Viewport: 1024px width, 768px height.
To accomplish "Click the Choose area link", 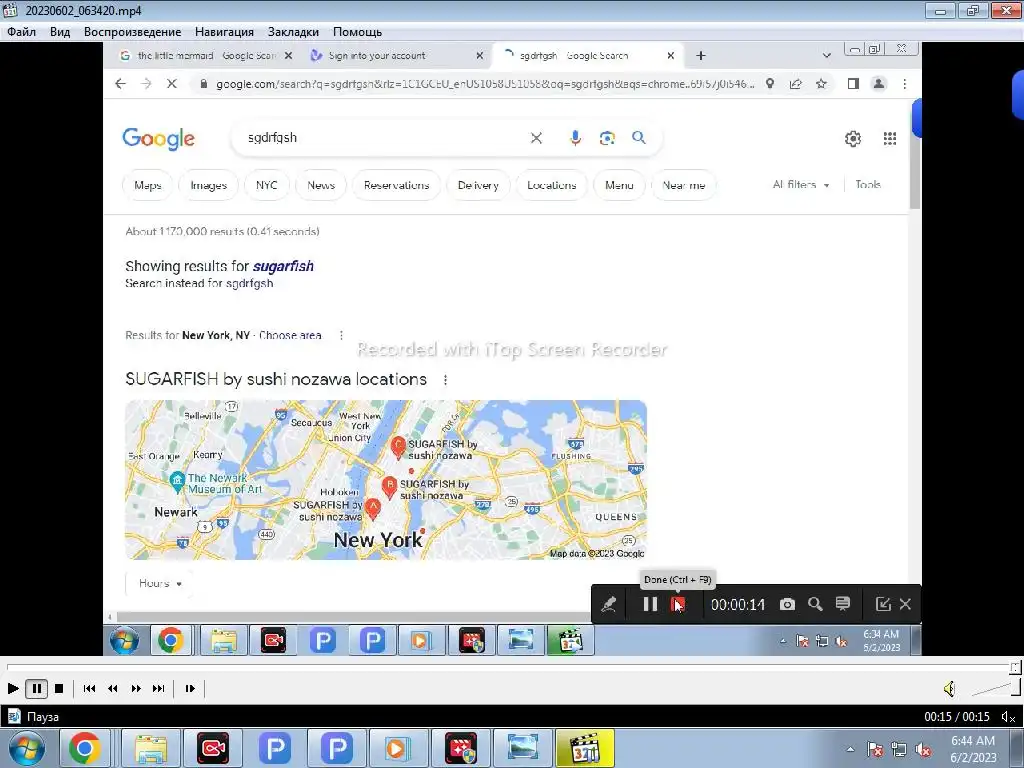I will (x=290, y=335).
